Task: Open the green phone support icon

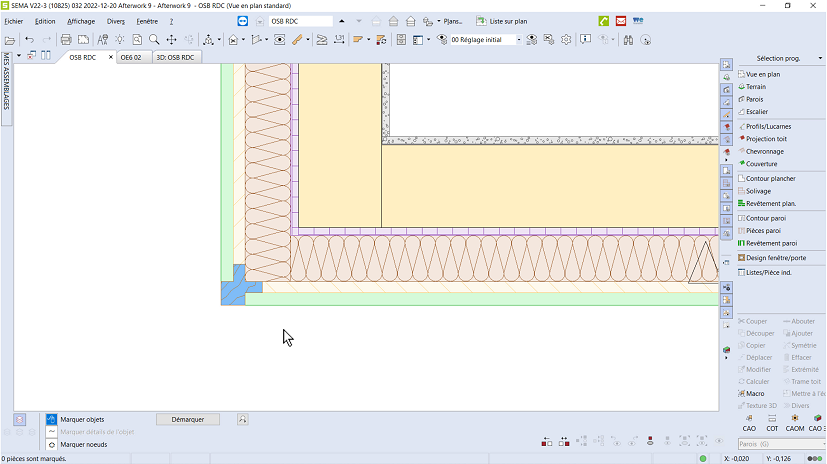Action: pyautogui.click(x=603, y=20)
